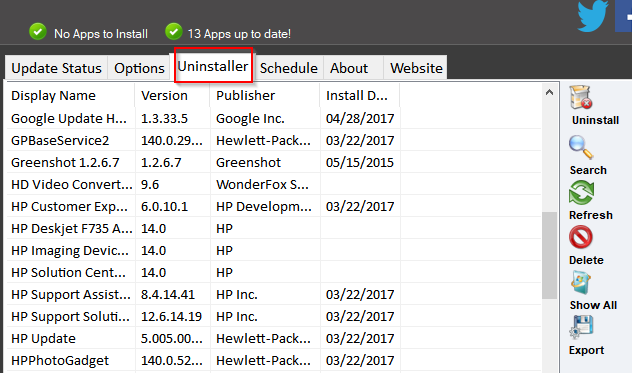Click the Greenshot publisher cell

(248, 163)
